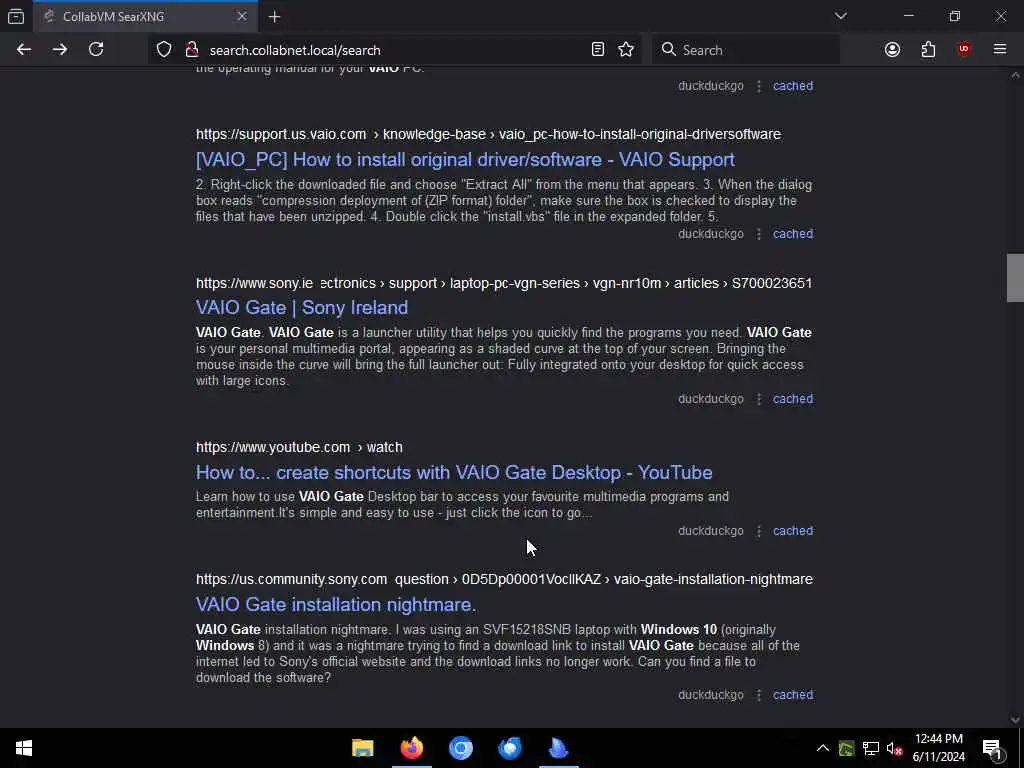The height and width of the screenshot is (768, 1024).
Task: Open the round blue-ring browser icon in taskbar
Action: tap(460, 748)
